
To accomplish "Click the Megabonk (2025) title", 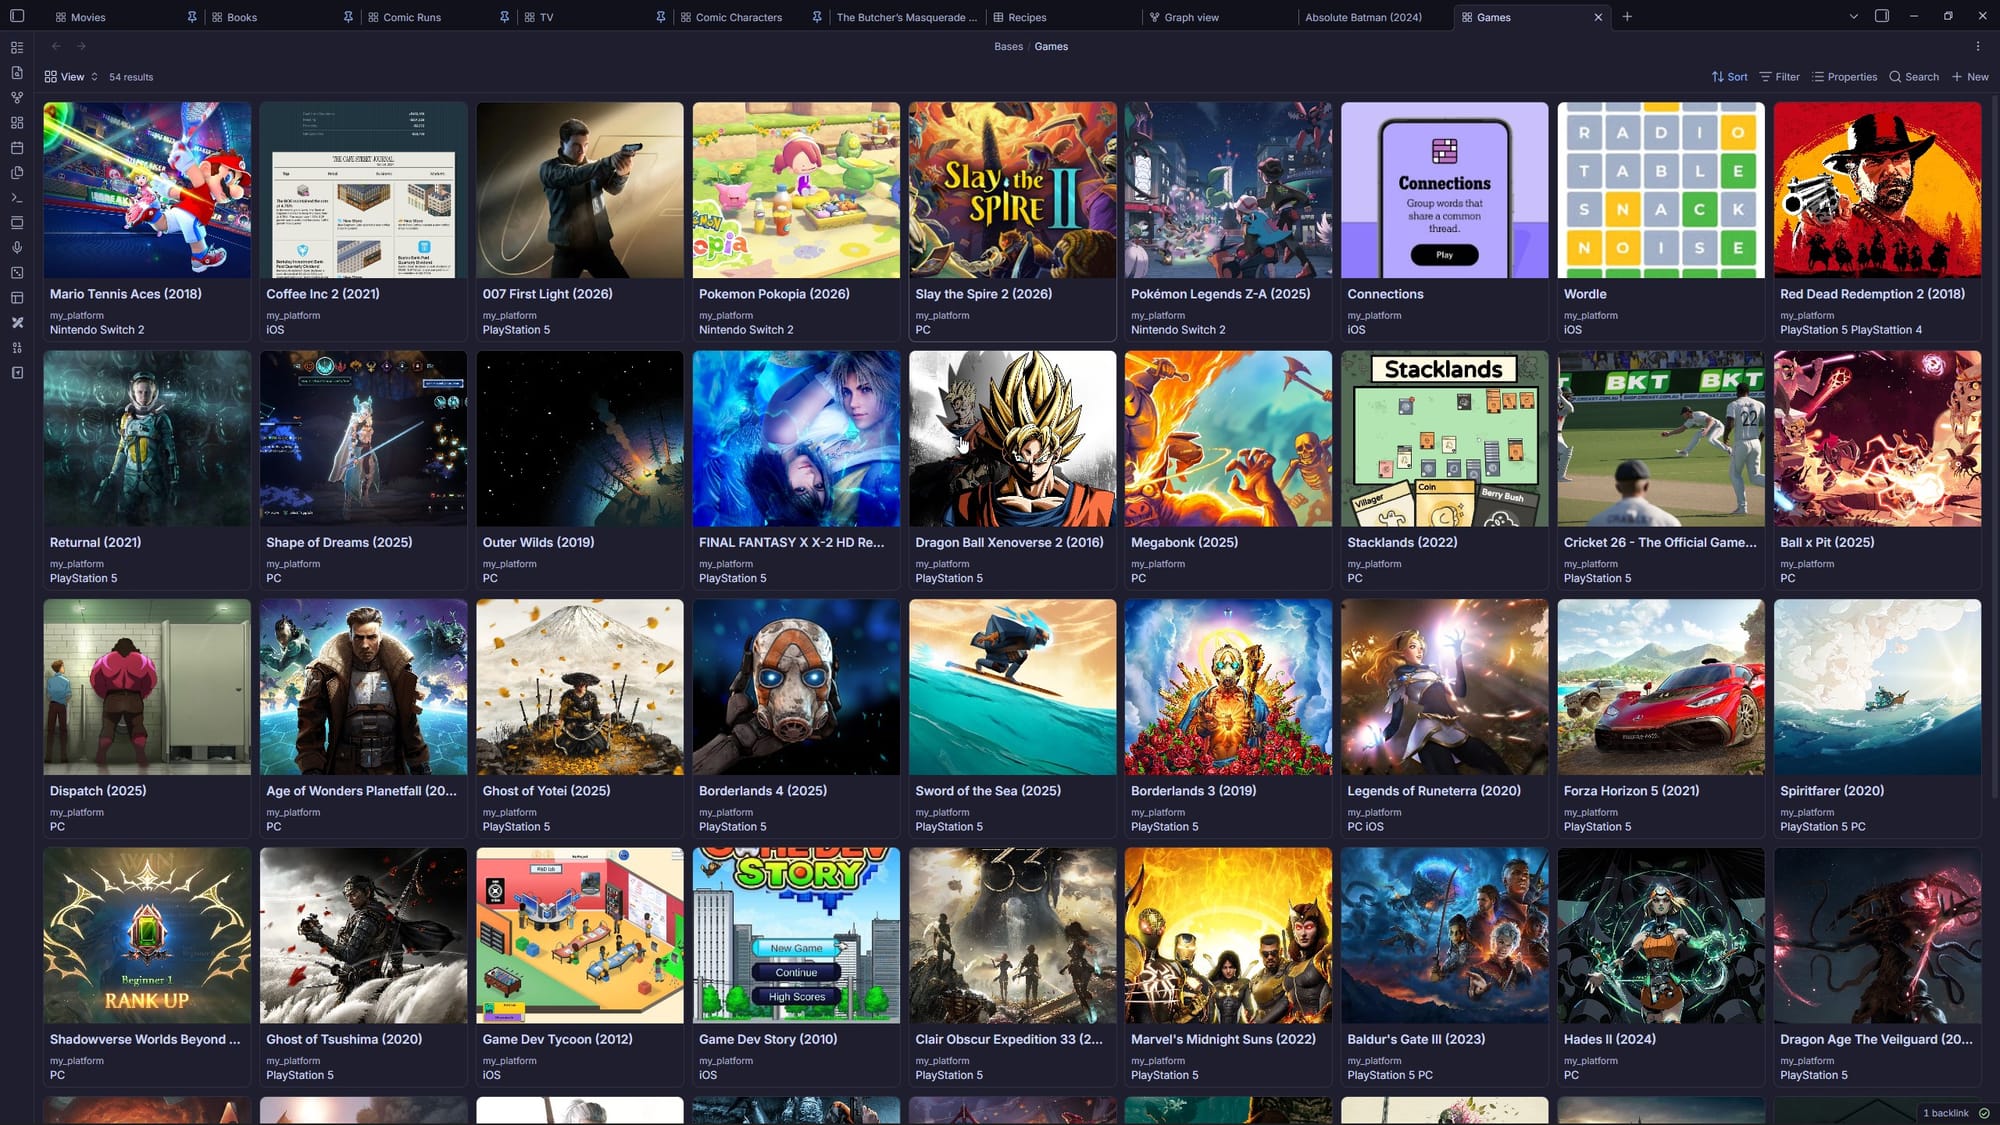I will pyautogui.click(x=1184, y=542).
